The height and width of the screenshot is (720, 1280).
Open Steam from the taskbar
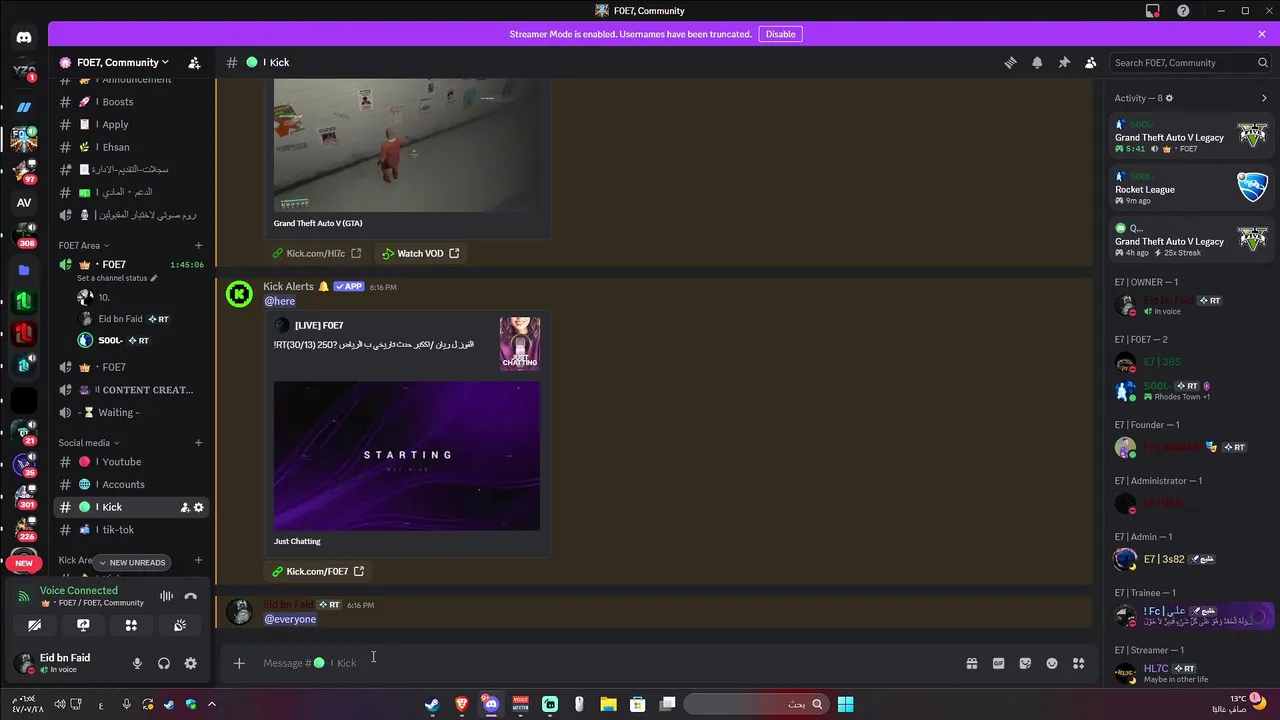pos(432,704)
